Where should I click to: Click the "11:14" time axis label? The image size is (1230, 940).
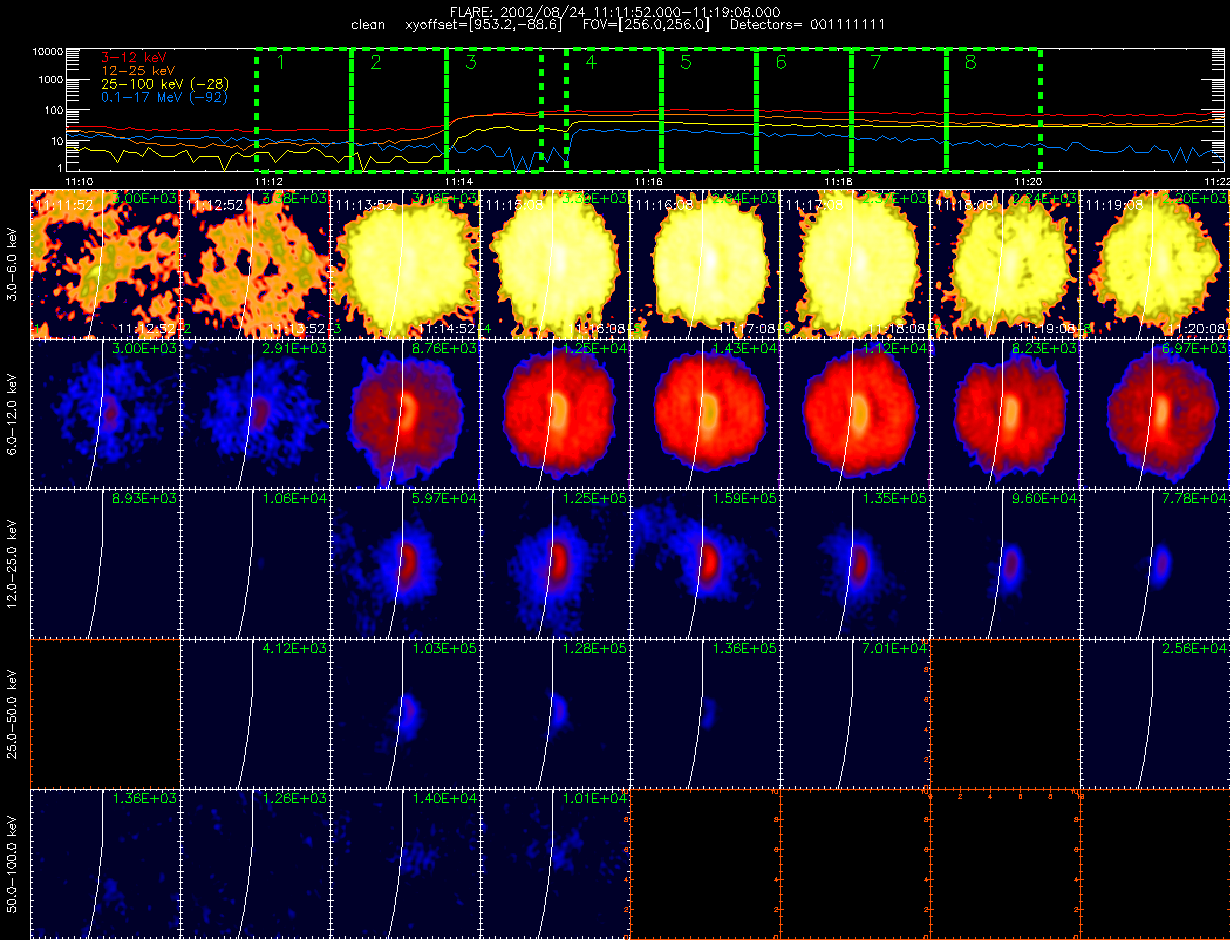459,180
